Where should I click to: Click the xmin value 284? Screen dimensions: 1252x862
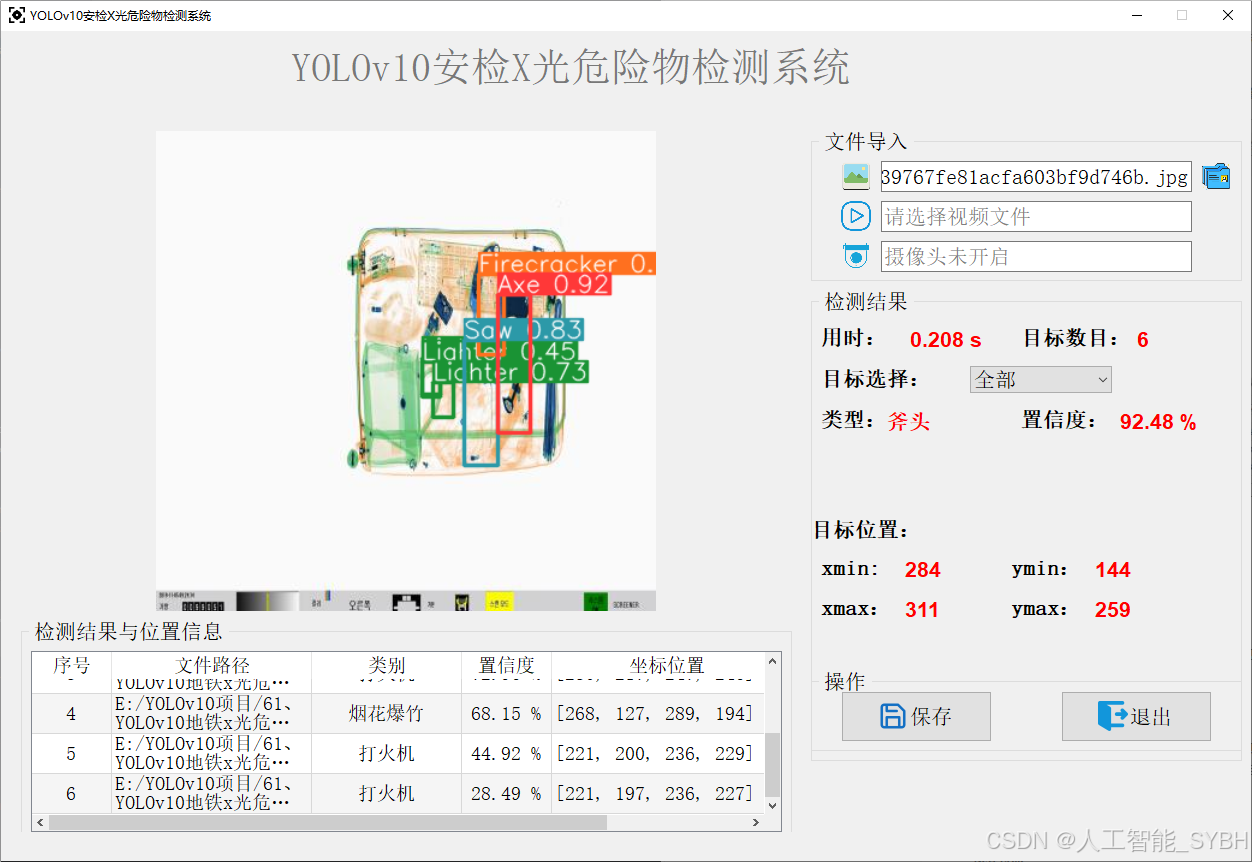tap(922, 570)
